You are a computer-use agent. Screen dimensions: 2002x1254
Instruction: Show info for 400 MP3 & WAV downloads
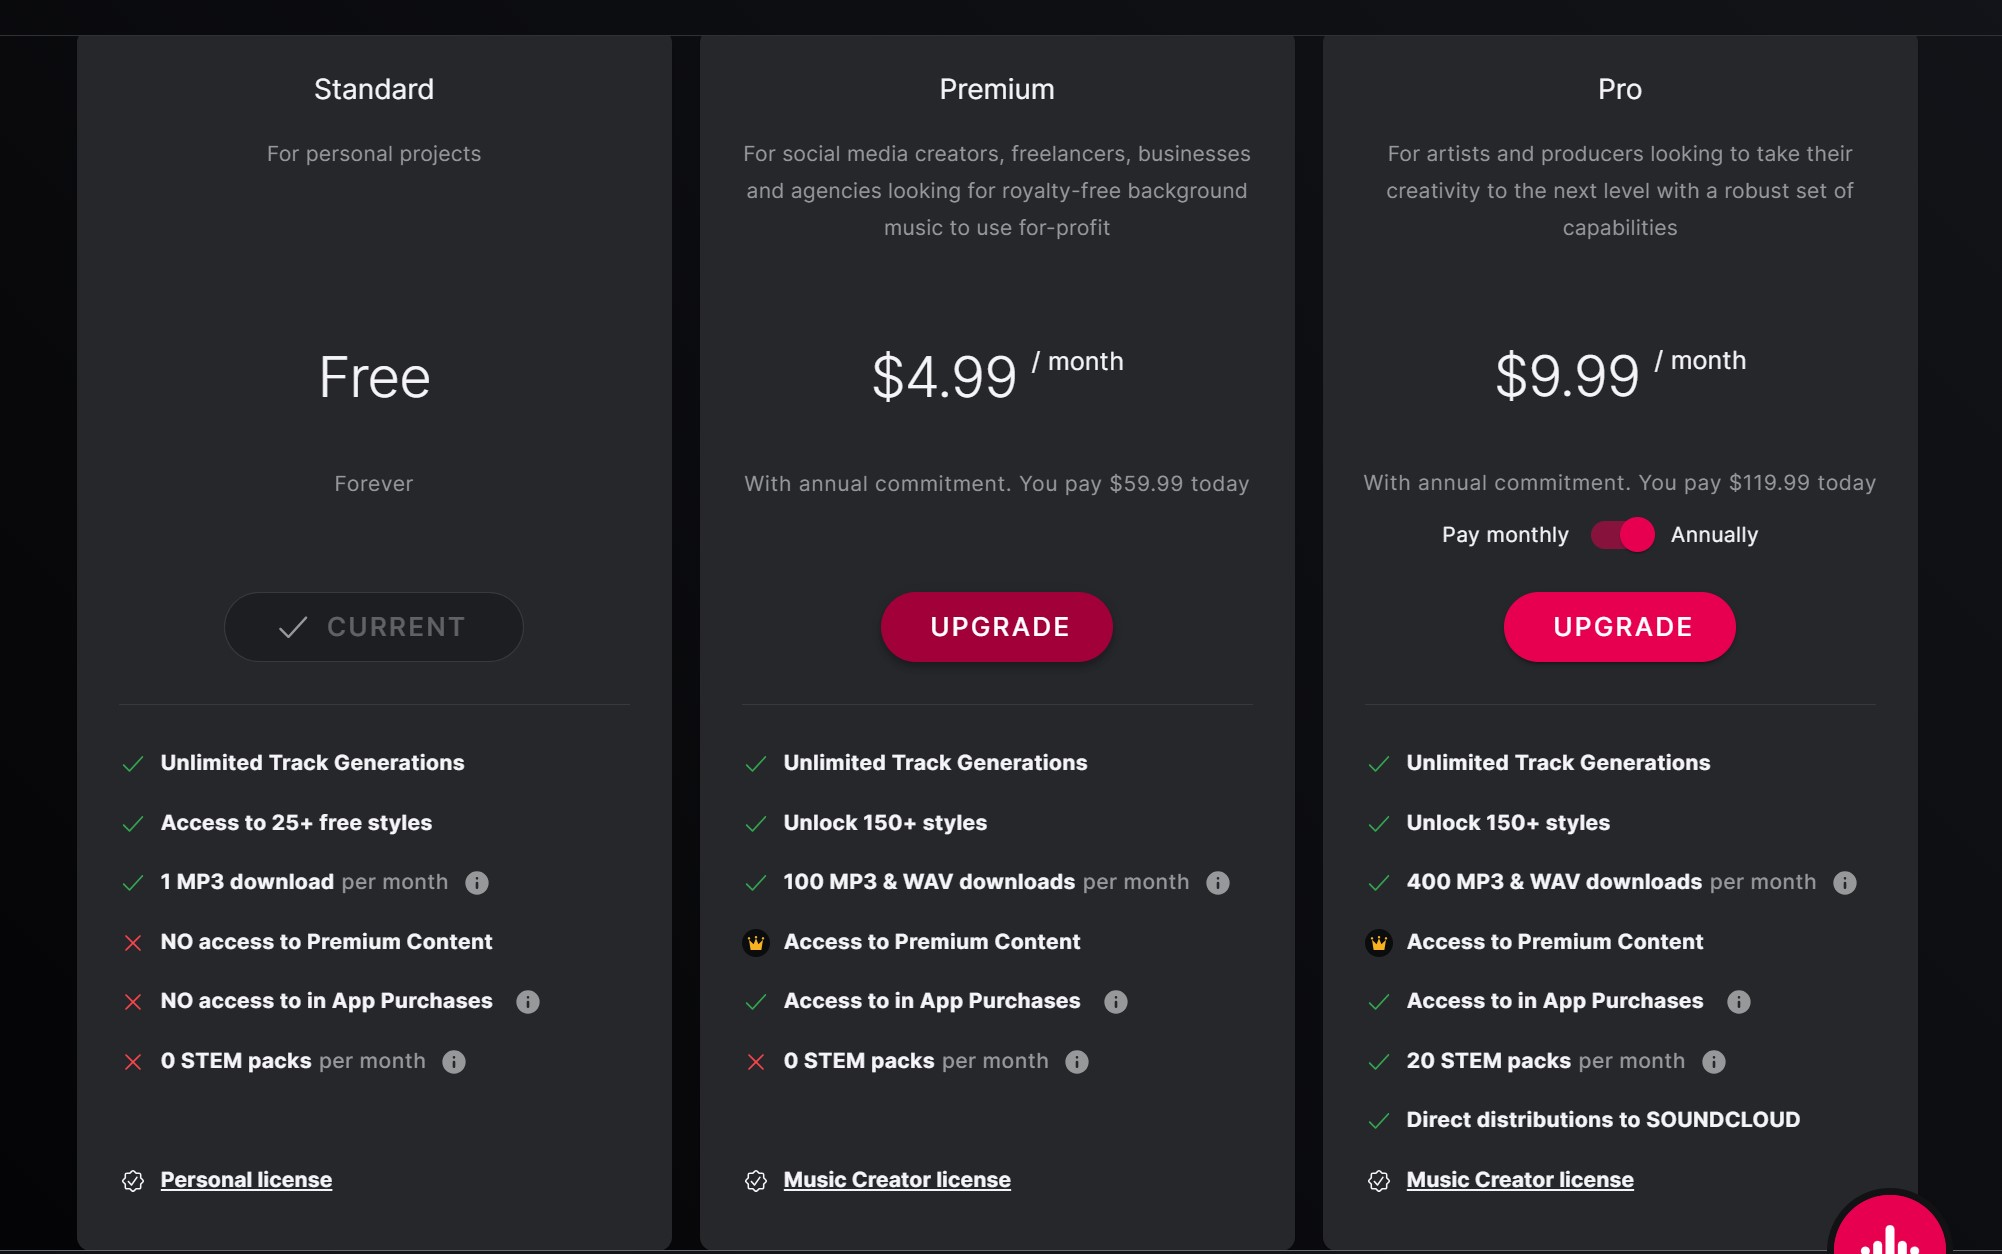click(1845, 883)
